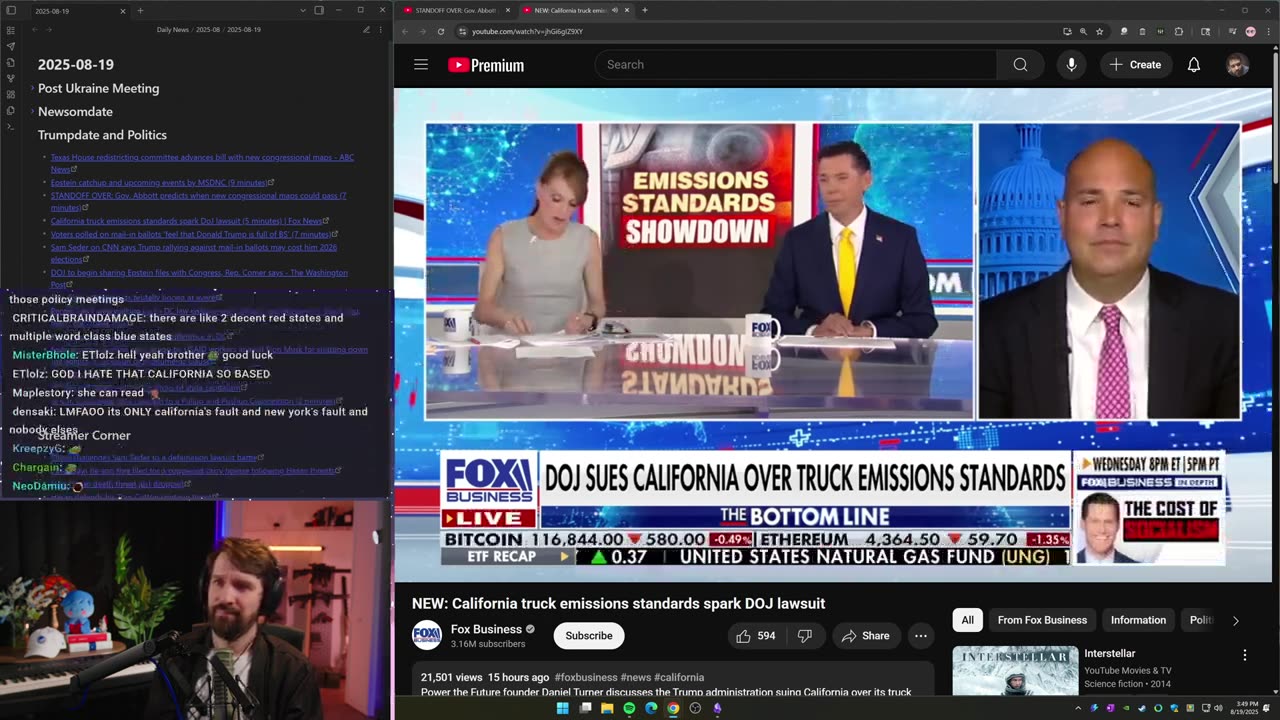Open the Texas House redistricting committee link
This screenshot has width=1280, height=720.
202,163
